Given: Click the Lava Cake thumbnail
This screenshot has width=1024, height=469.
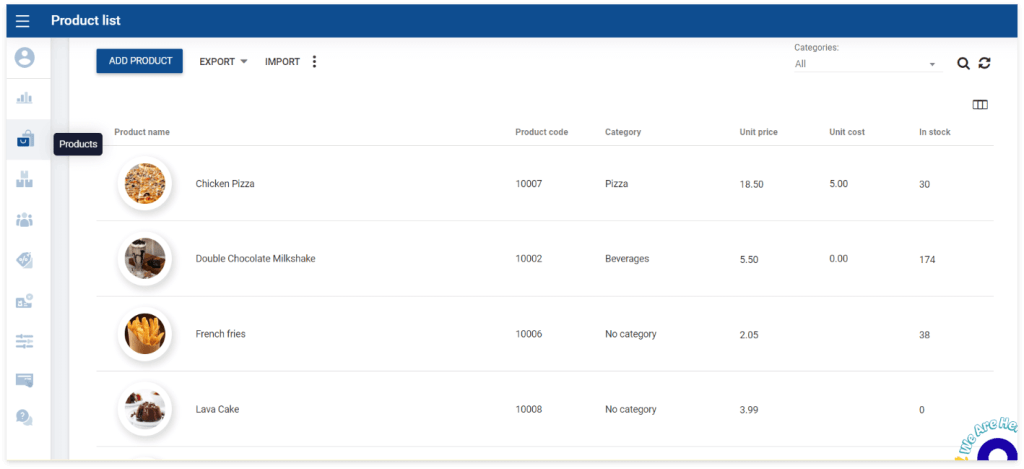Looking at the screenshot, I should click(x=145, y=410).
